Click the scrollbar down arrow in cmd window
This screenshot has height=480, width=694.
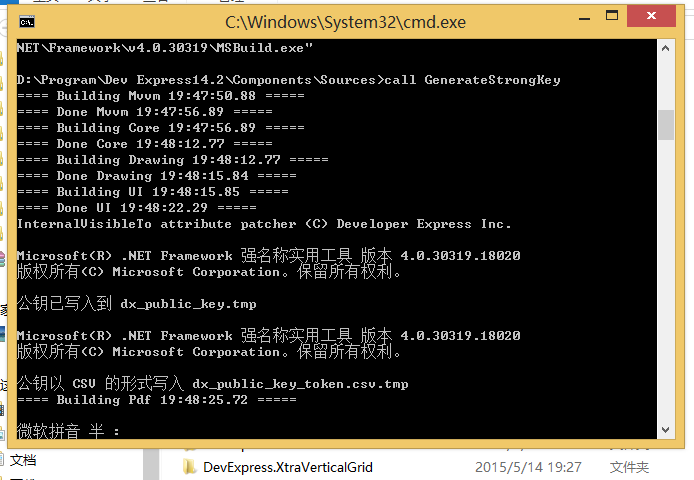(x=665, y=430)
